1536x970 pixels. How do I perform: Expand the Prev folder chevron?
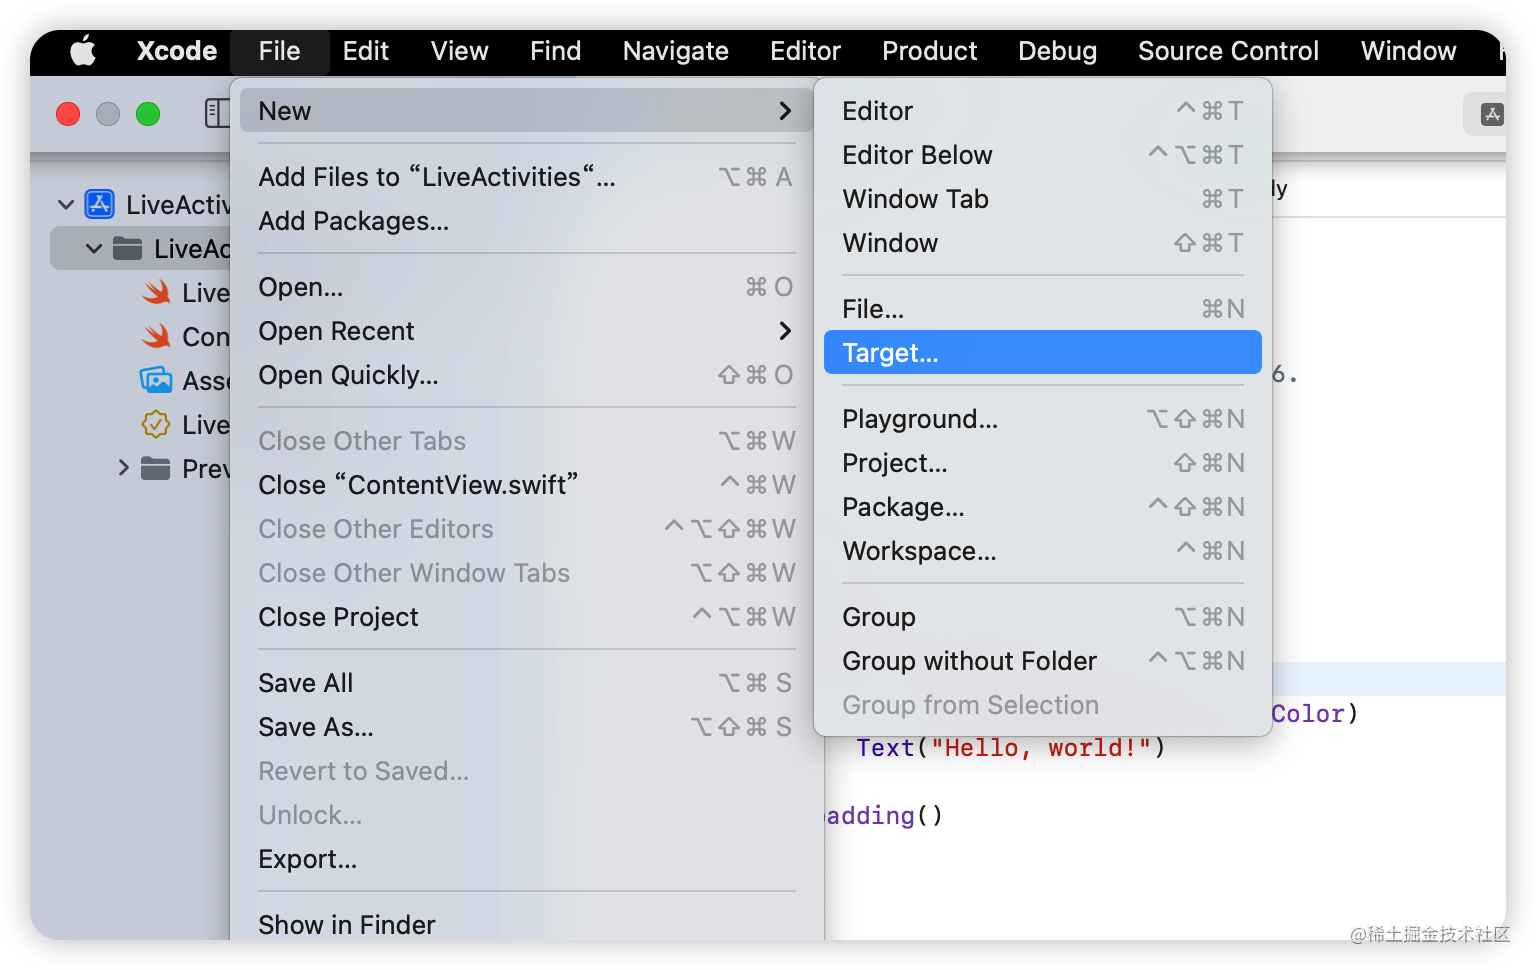pyautogui.click(x=124, y=468)
